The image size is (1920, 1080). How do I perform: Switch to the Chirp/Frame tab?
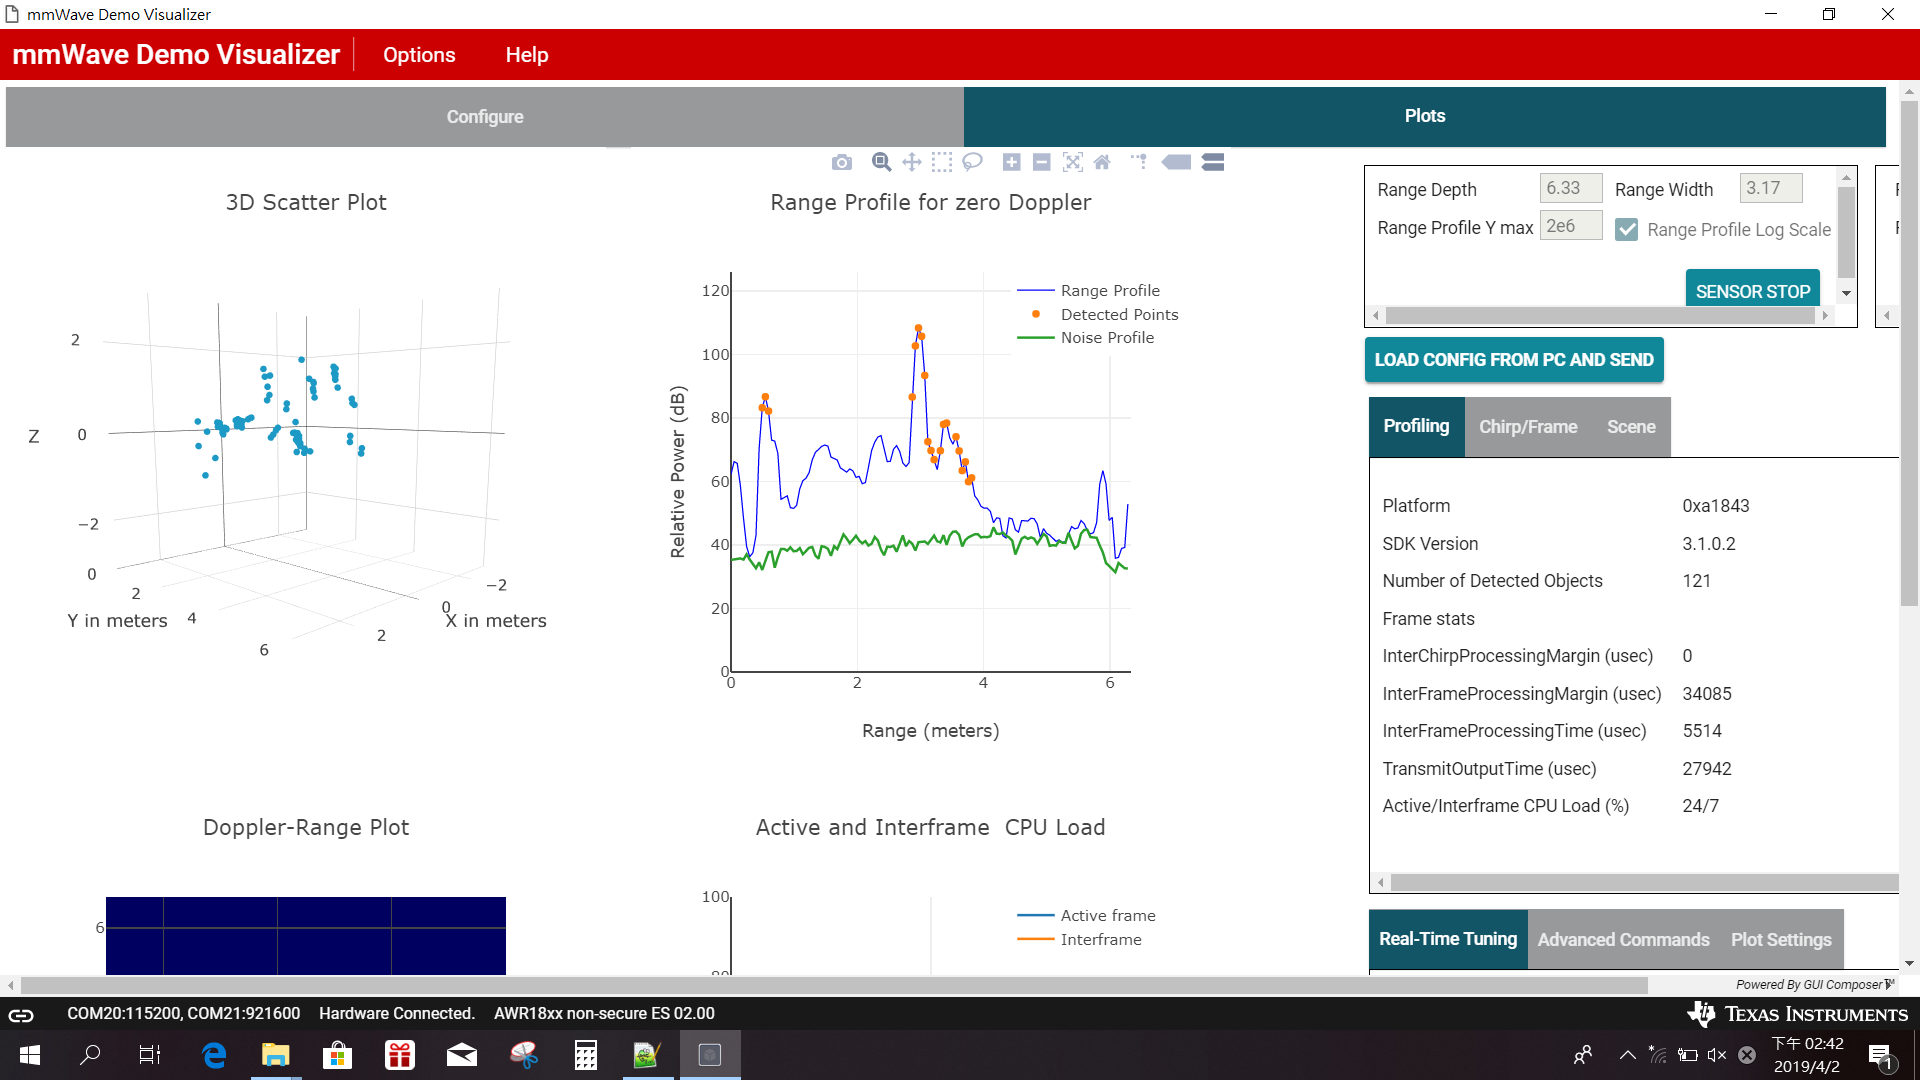(1528, 427)
